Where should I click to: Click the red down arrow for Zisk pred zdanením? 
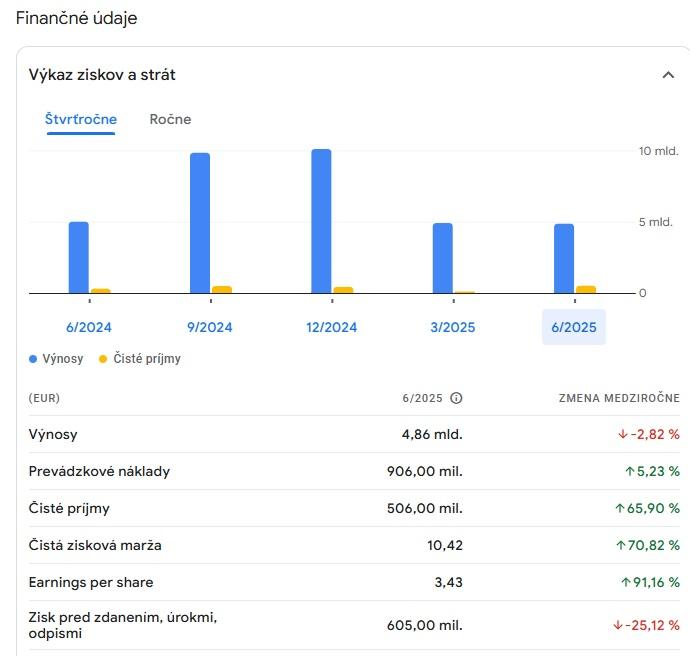[x=618, y=626]
